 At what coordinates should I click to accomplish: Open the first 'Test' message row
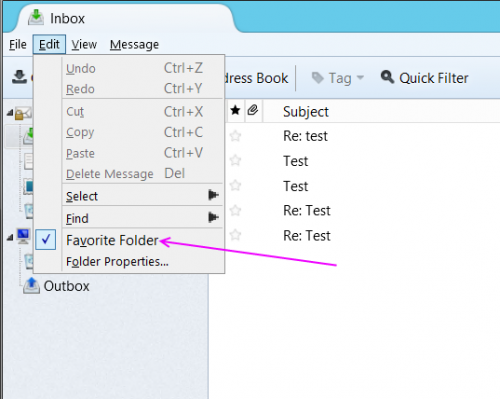point(363,161)
